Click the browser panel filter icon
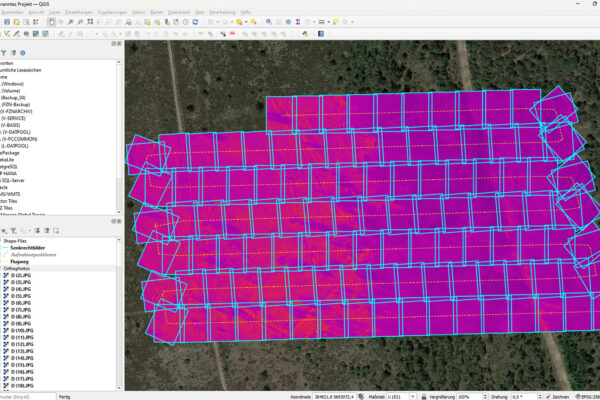Viewport: 600px width, 400px height. [3, 53]
